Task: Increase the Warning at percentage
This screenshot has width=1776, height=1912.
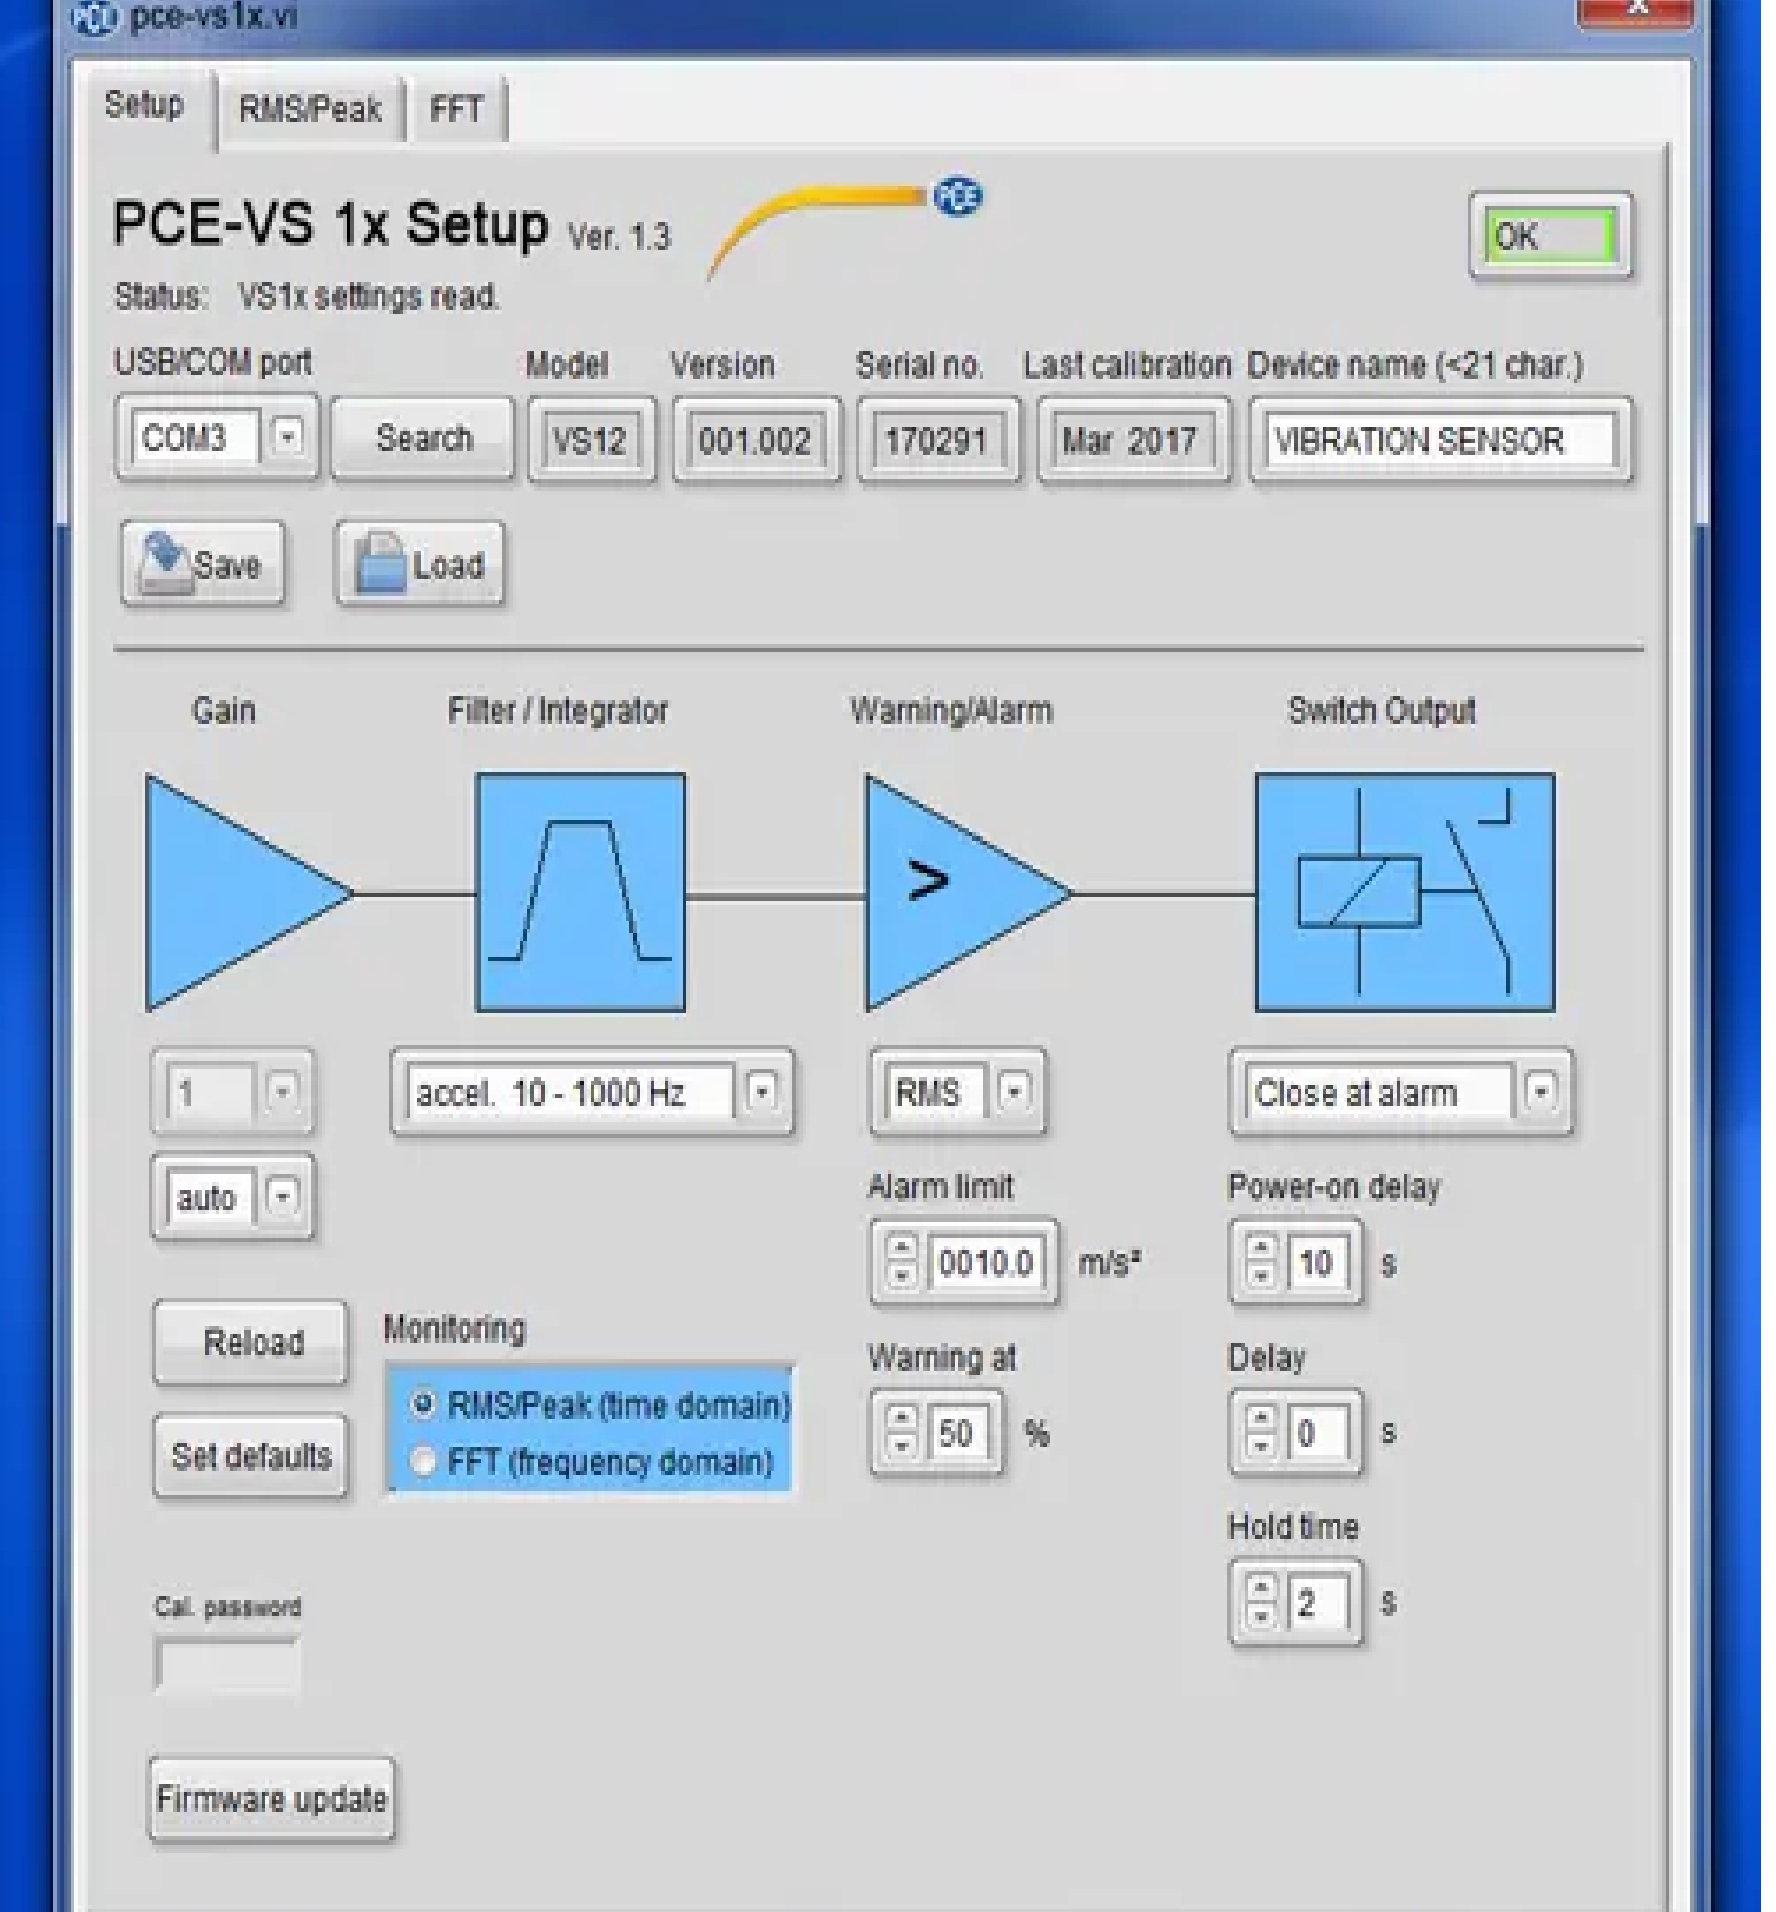Action: (901, 1419)
